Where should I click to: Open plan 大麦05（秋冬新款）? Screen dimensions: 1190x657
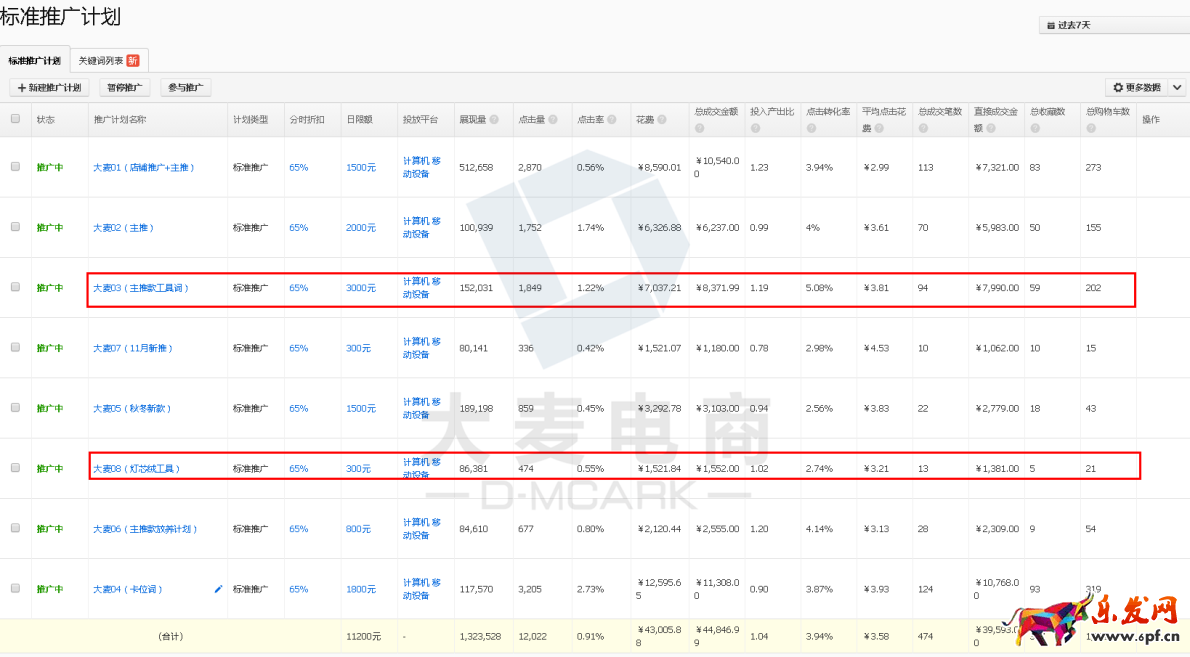[132, 408]
